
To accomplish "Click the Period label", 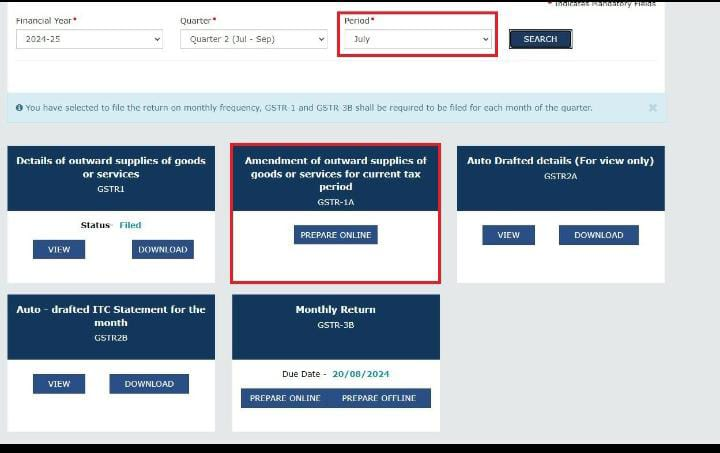I will point(359,21).
